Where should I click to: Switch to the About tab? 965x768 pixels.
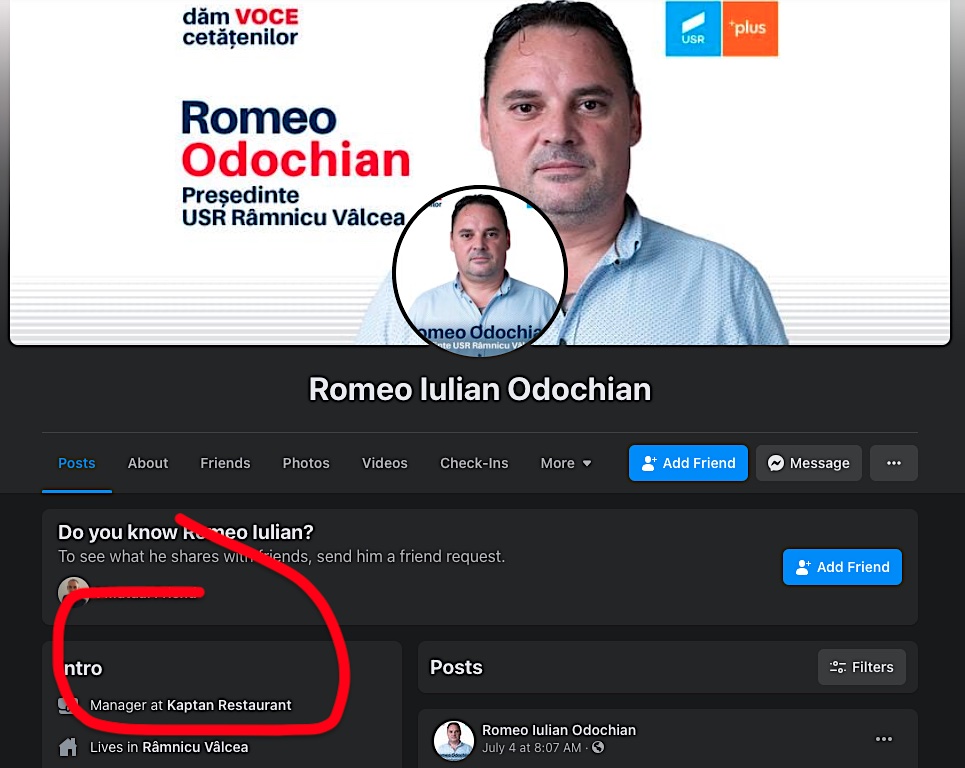tap(148, 463)
